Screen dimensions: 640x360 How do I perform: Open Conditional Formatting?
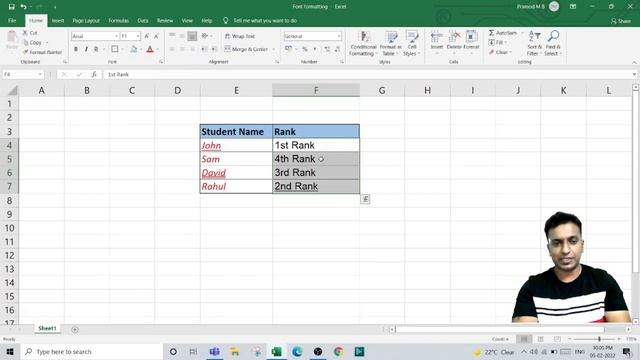(363, 43)
